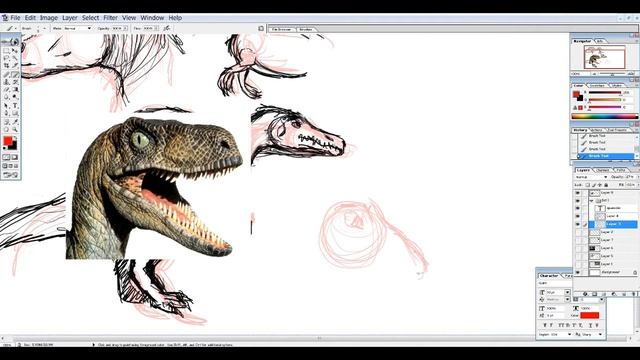This screenshot has width=640, height=360.
Task: Select the Magic Wand tool
Action: pos(15,58)
